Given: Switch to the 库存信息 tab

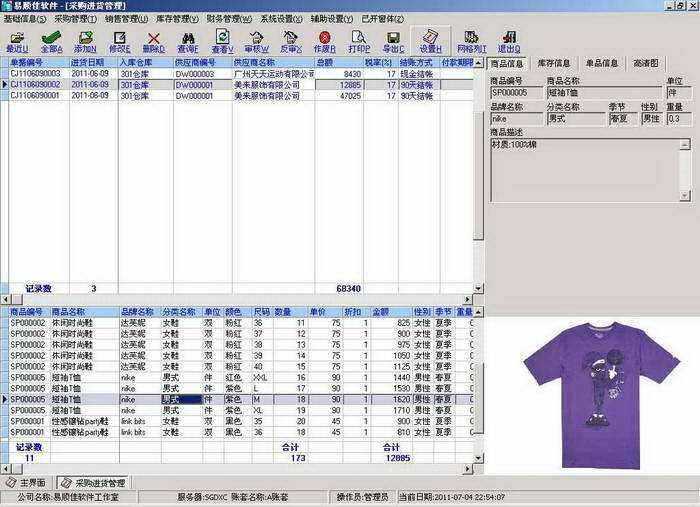Looking at the screenshot, I should point(555,63).
